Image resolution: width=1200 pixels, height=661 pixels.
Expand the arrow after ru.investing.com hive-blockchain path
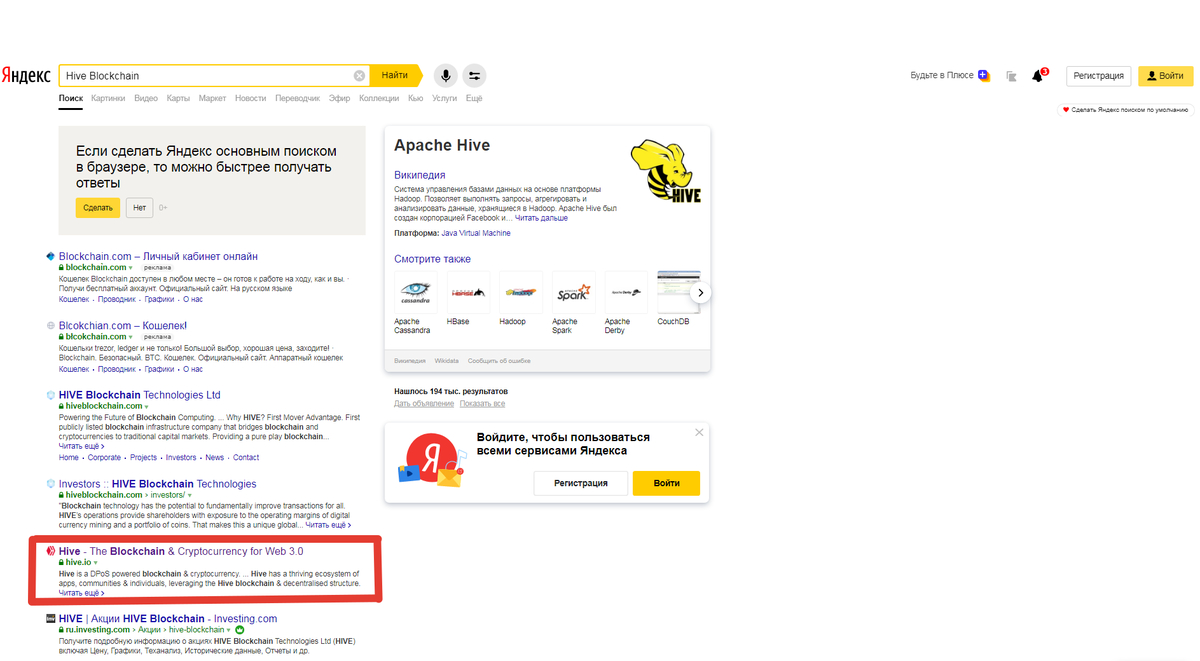click(x=229, y=630)
